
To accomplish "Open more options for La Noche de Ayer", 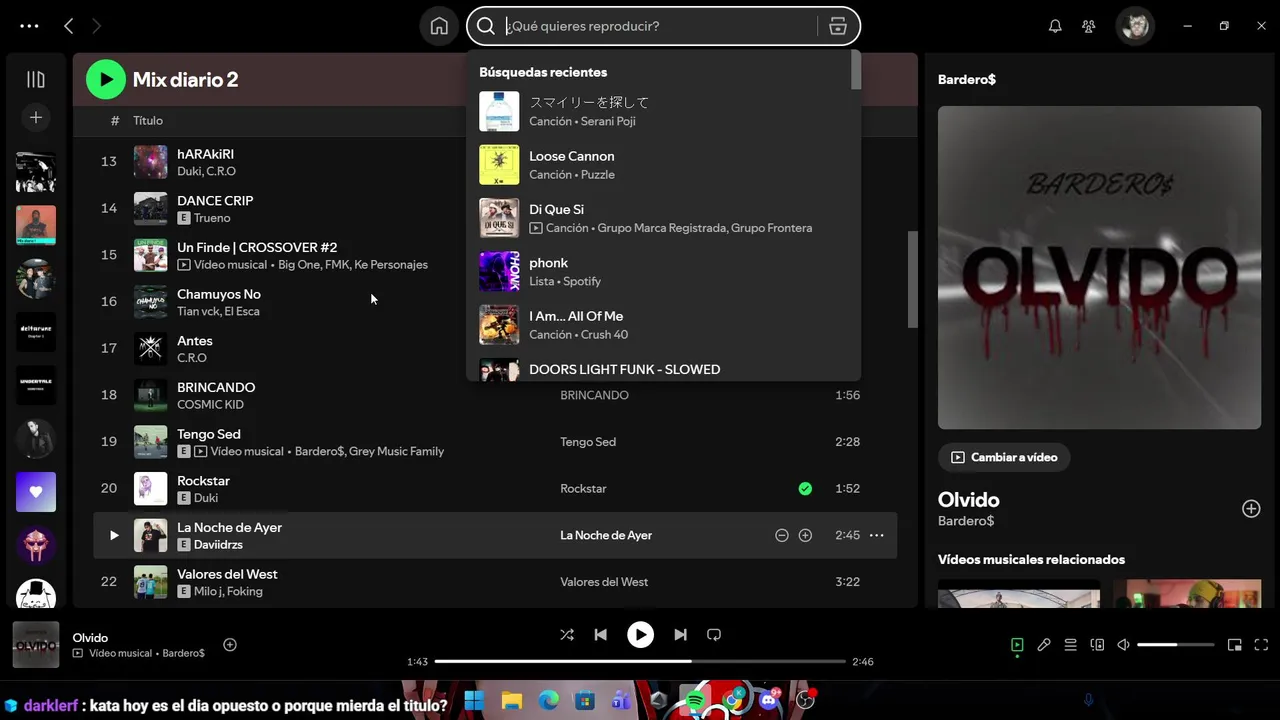I will coord(877,535).
